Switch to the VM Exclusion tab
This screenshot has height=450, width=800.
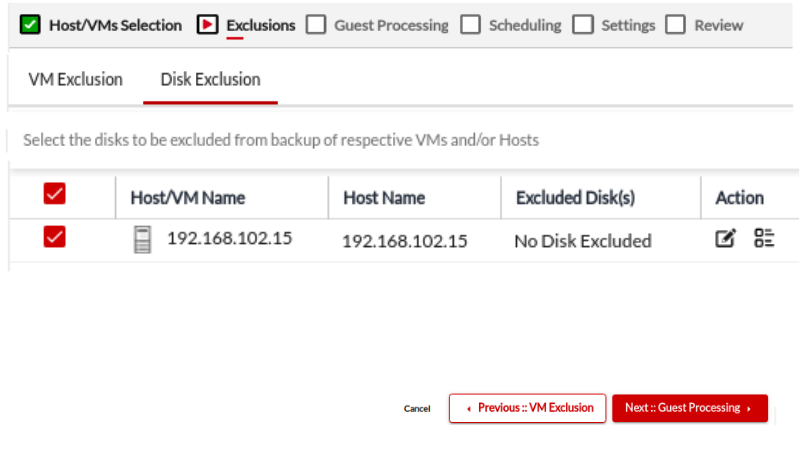75,80
